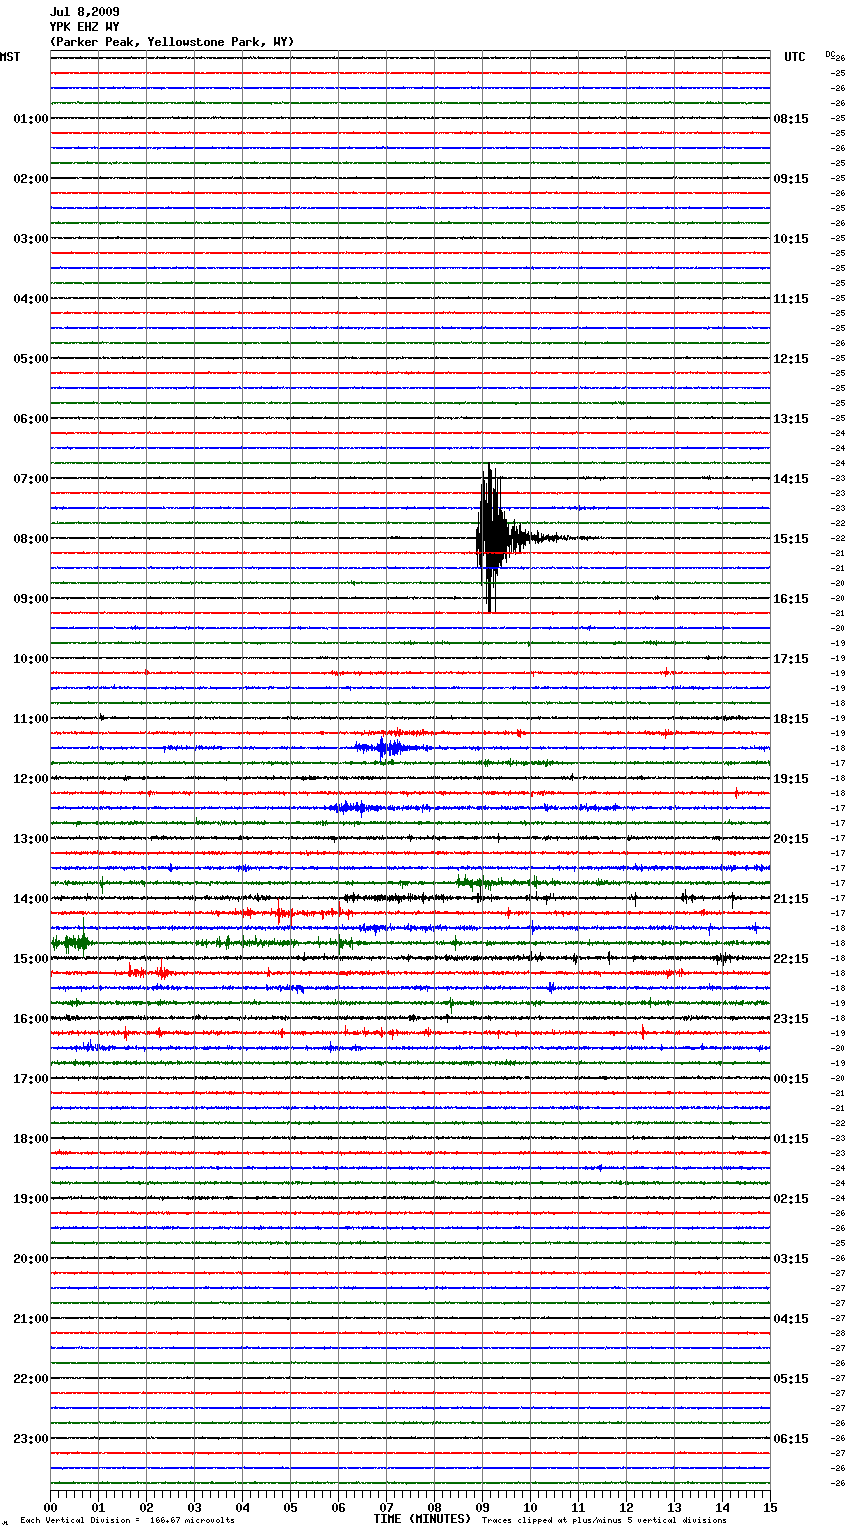Click the date header "Jul 8,2009"
Viewport: 850px width, 1534px height.
84,12
